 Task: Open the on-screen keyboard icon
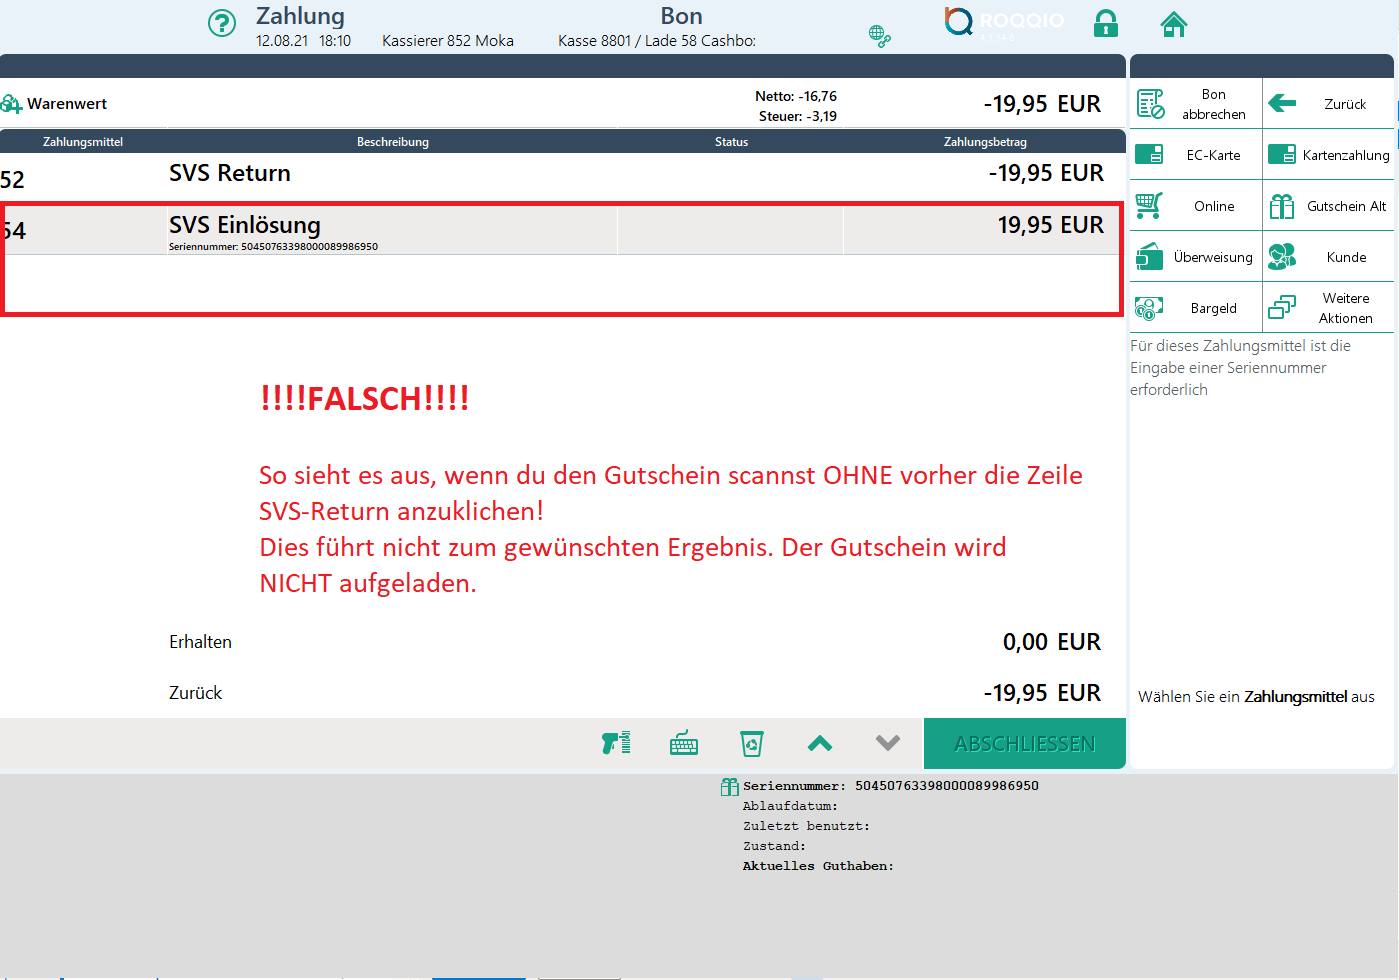pos(684,743)
